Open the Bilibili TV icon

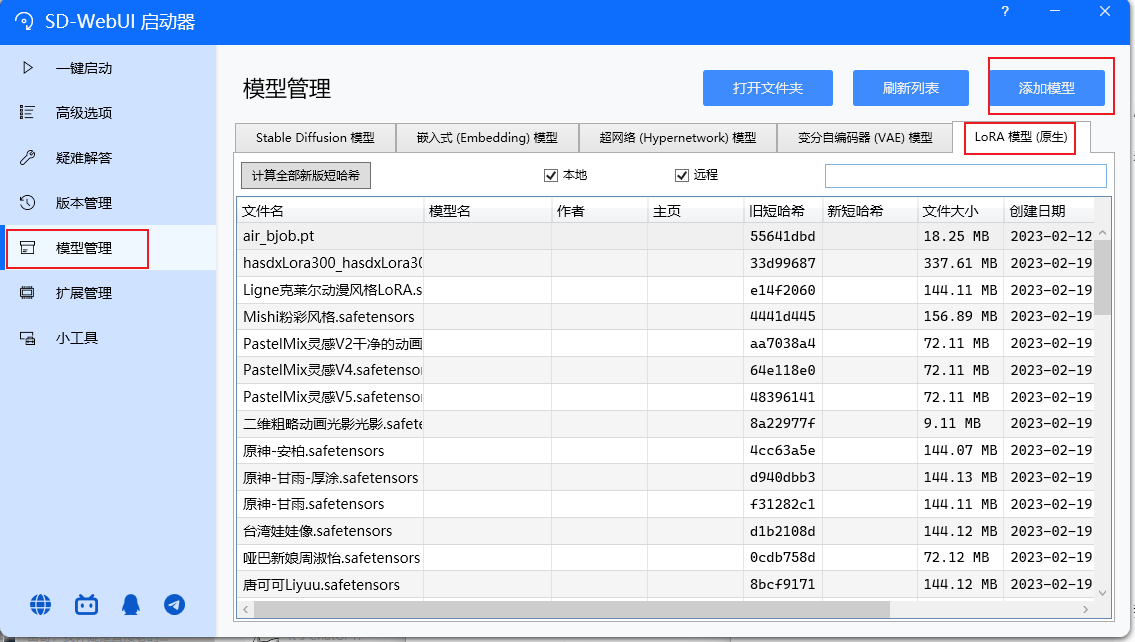click(86, 604)
